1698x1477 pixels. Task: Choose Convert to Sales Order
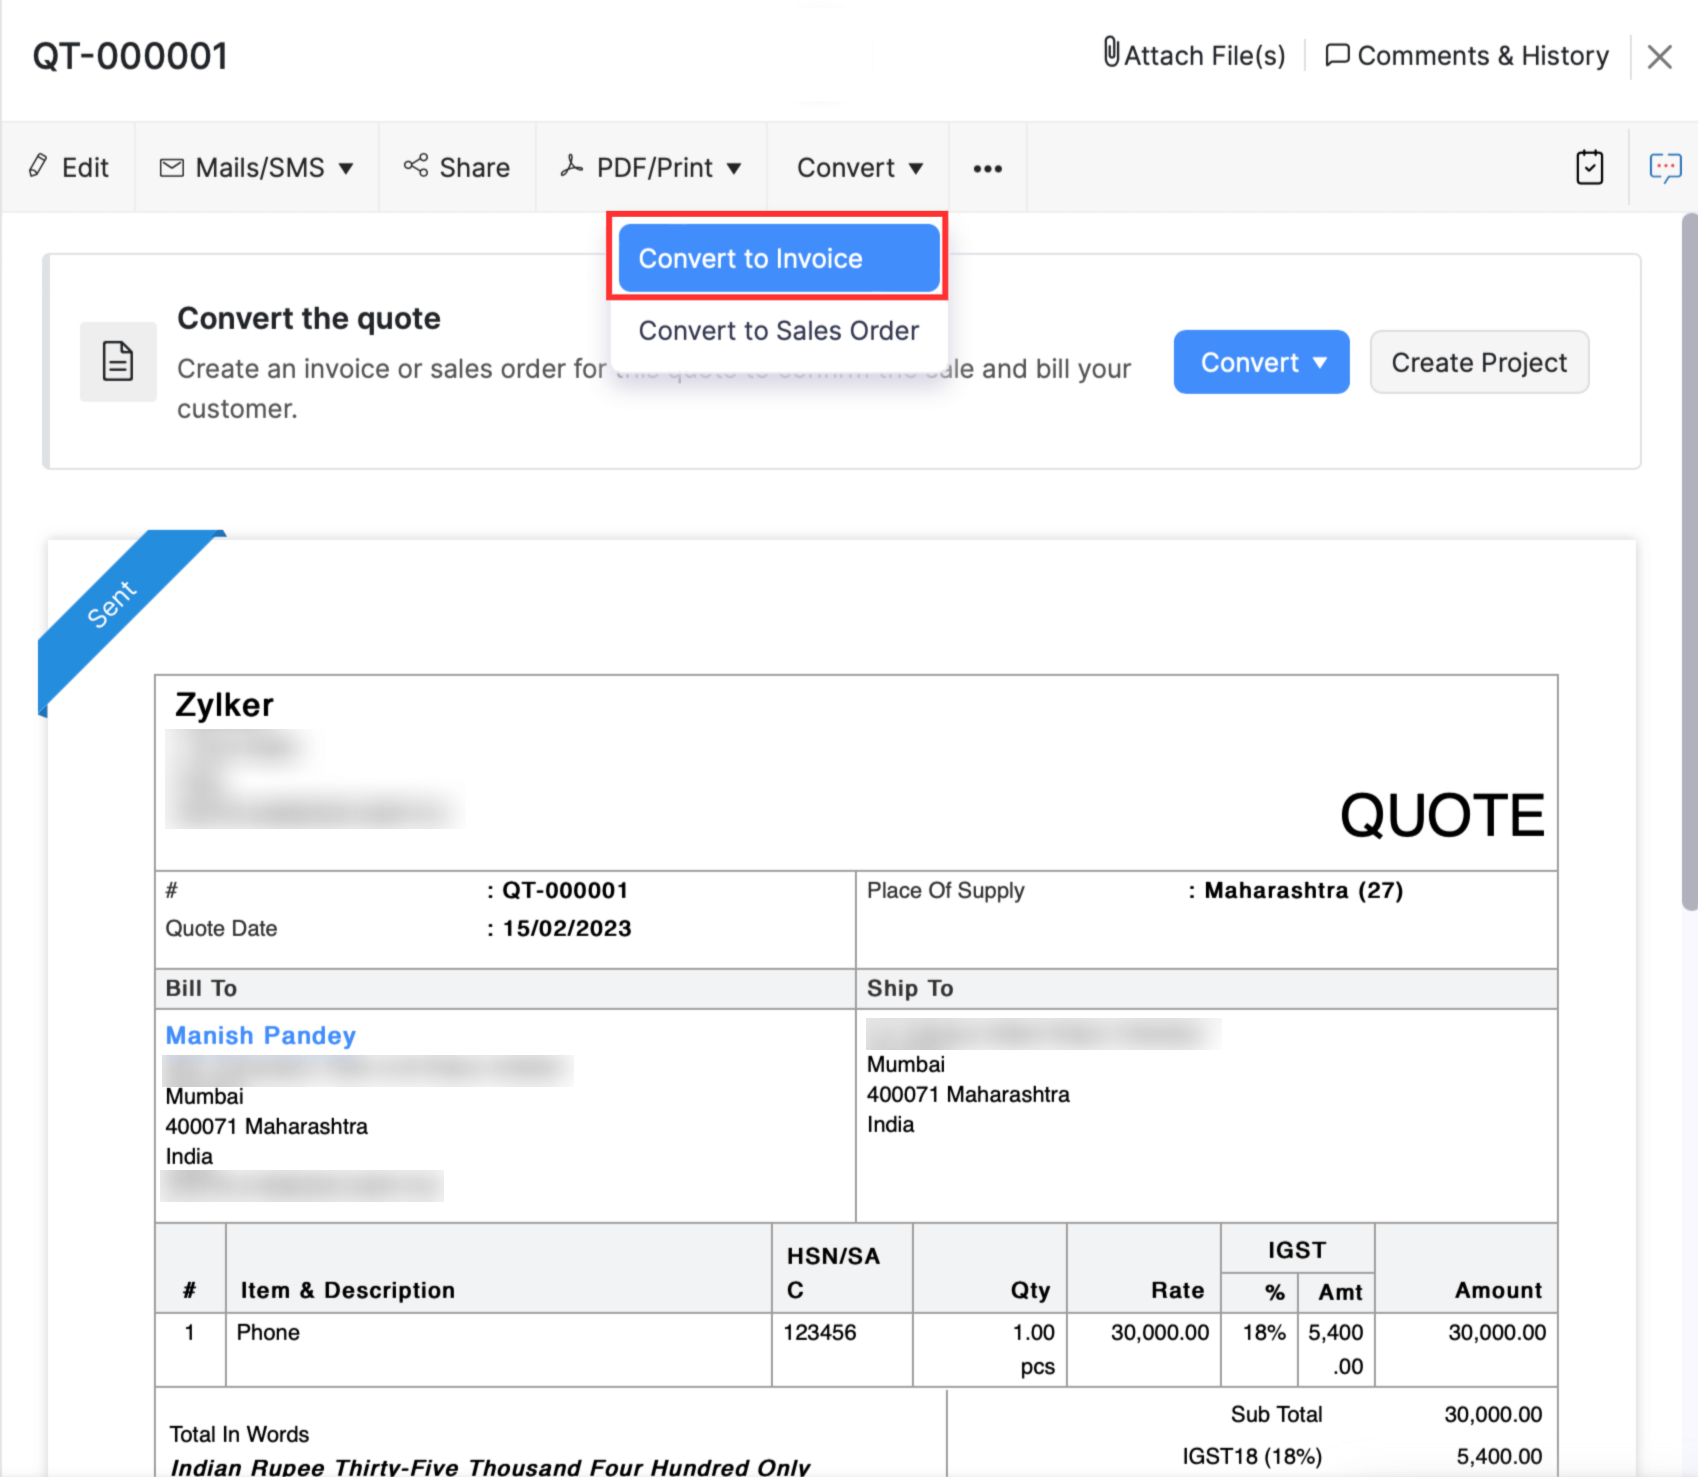coord(780,331)
